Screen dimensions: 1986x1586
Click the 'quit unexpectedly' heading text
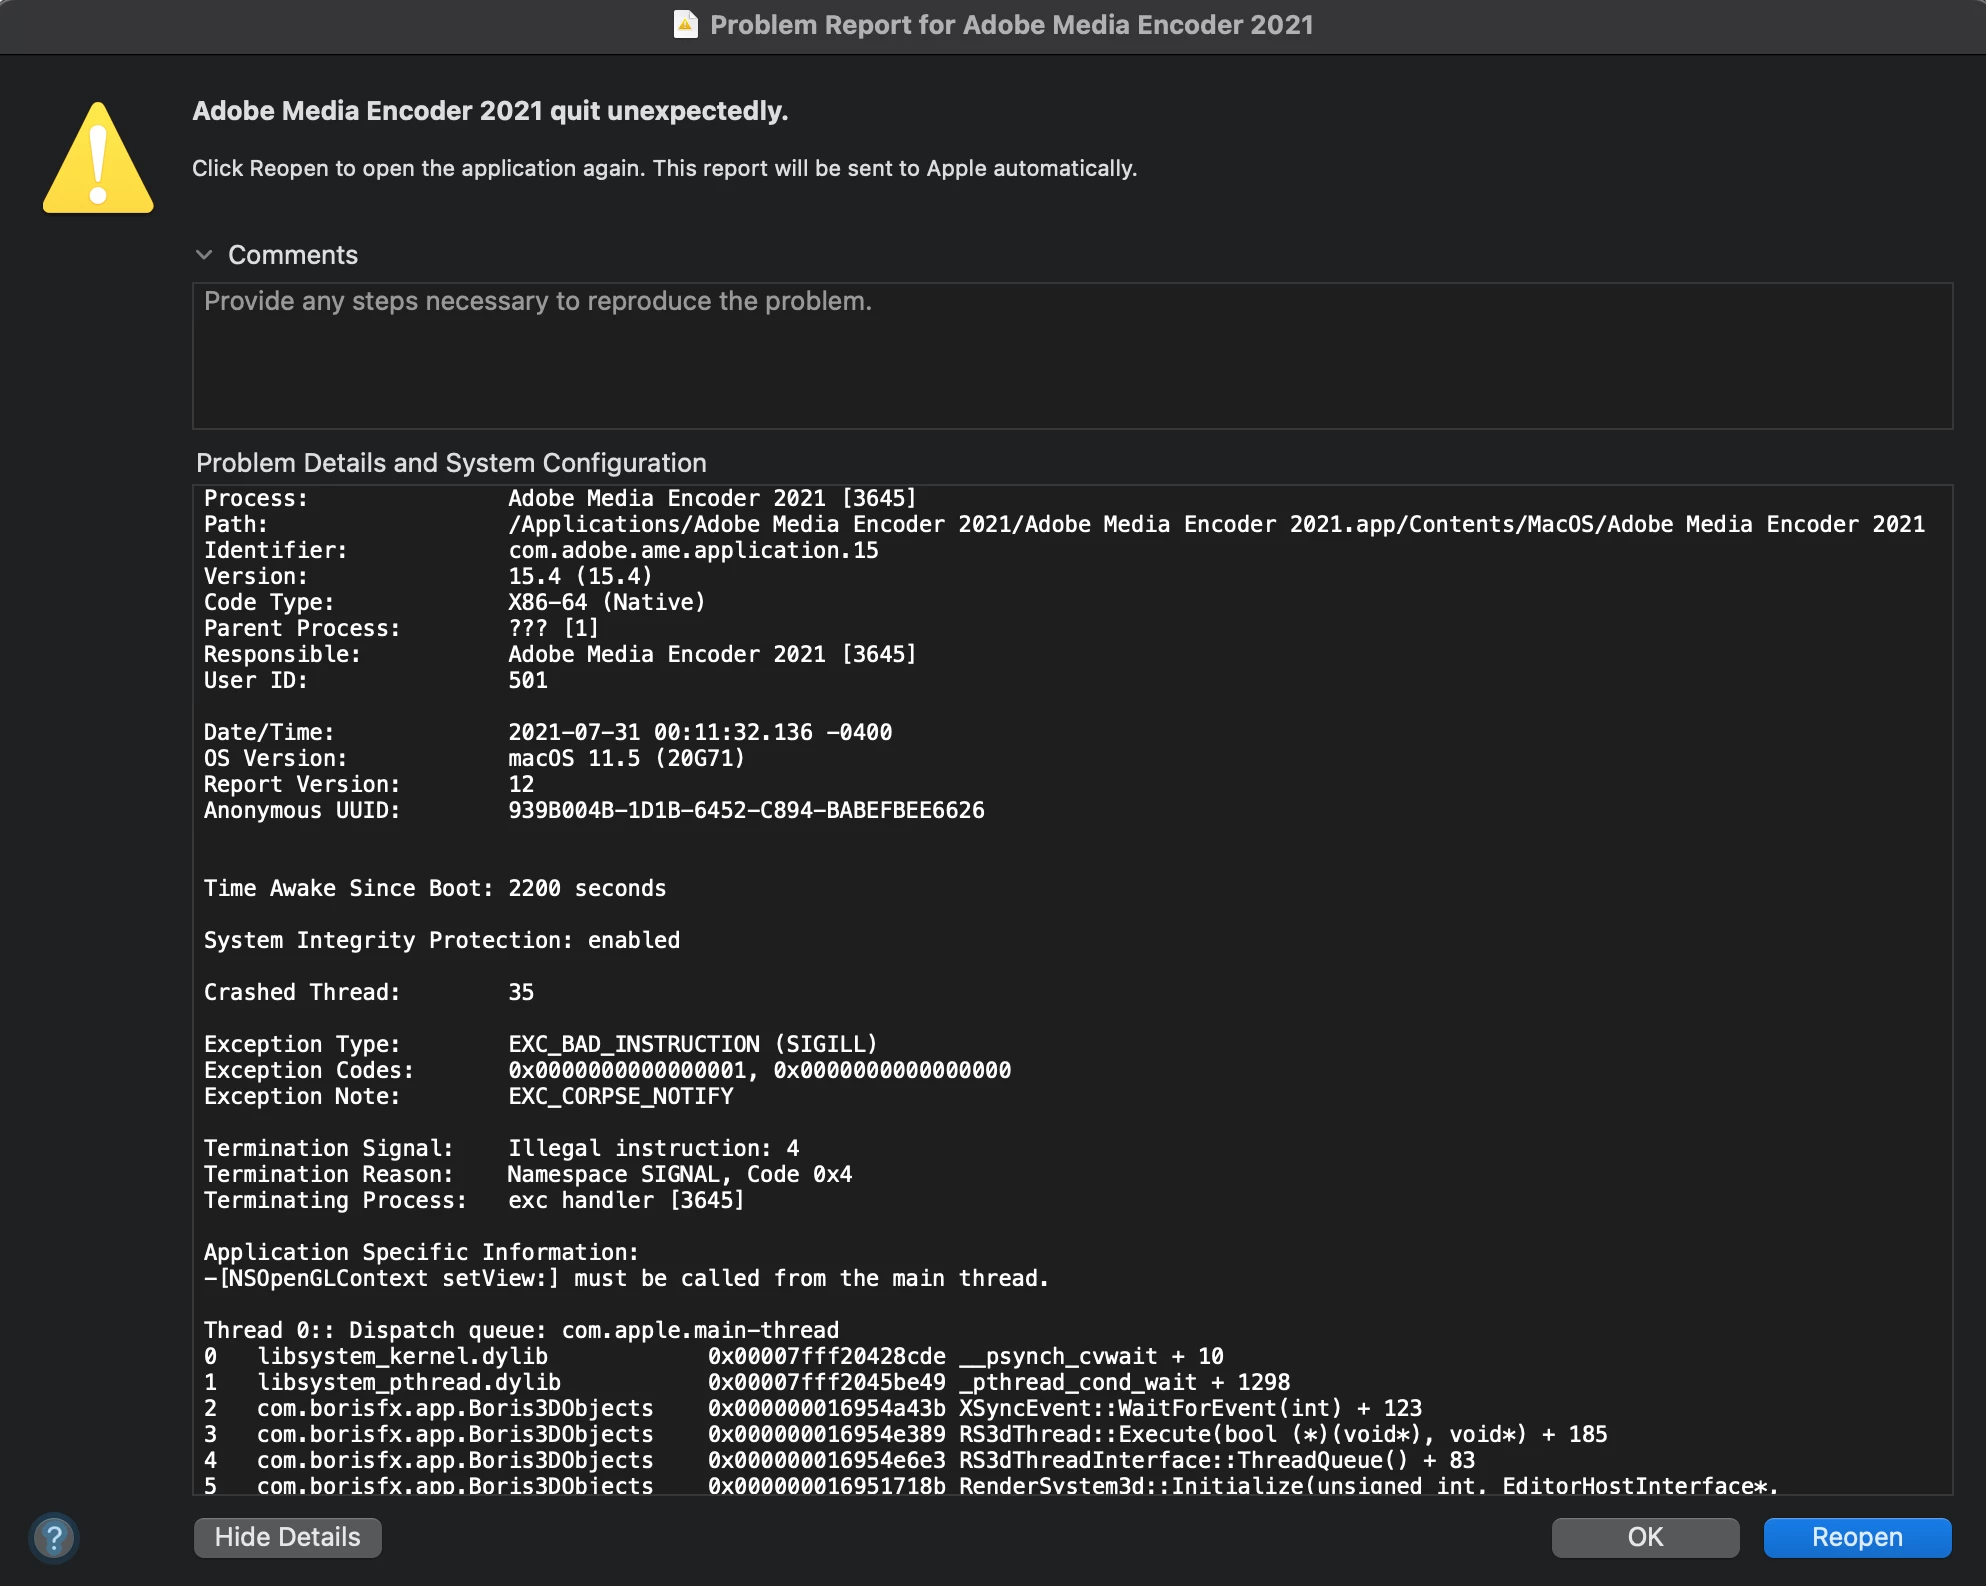[x=490, y=111]
